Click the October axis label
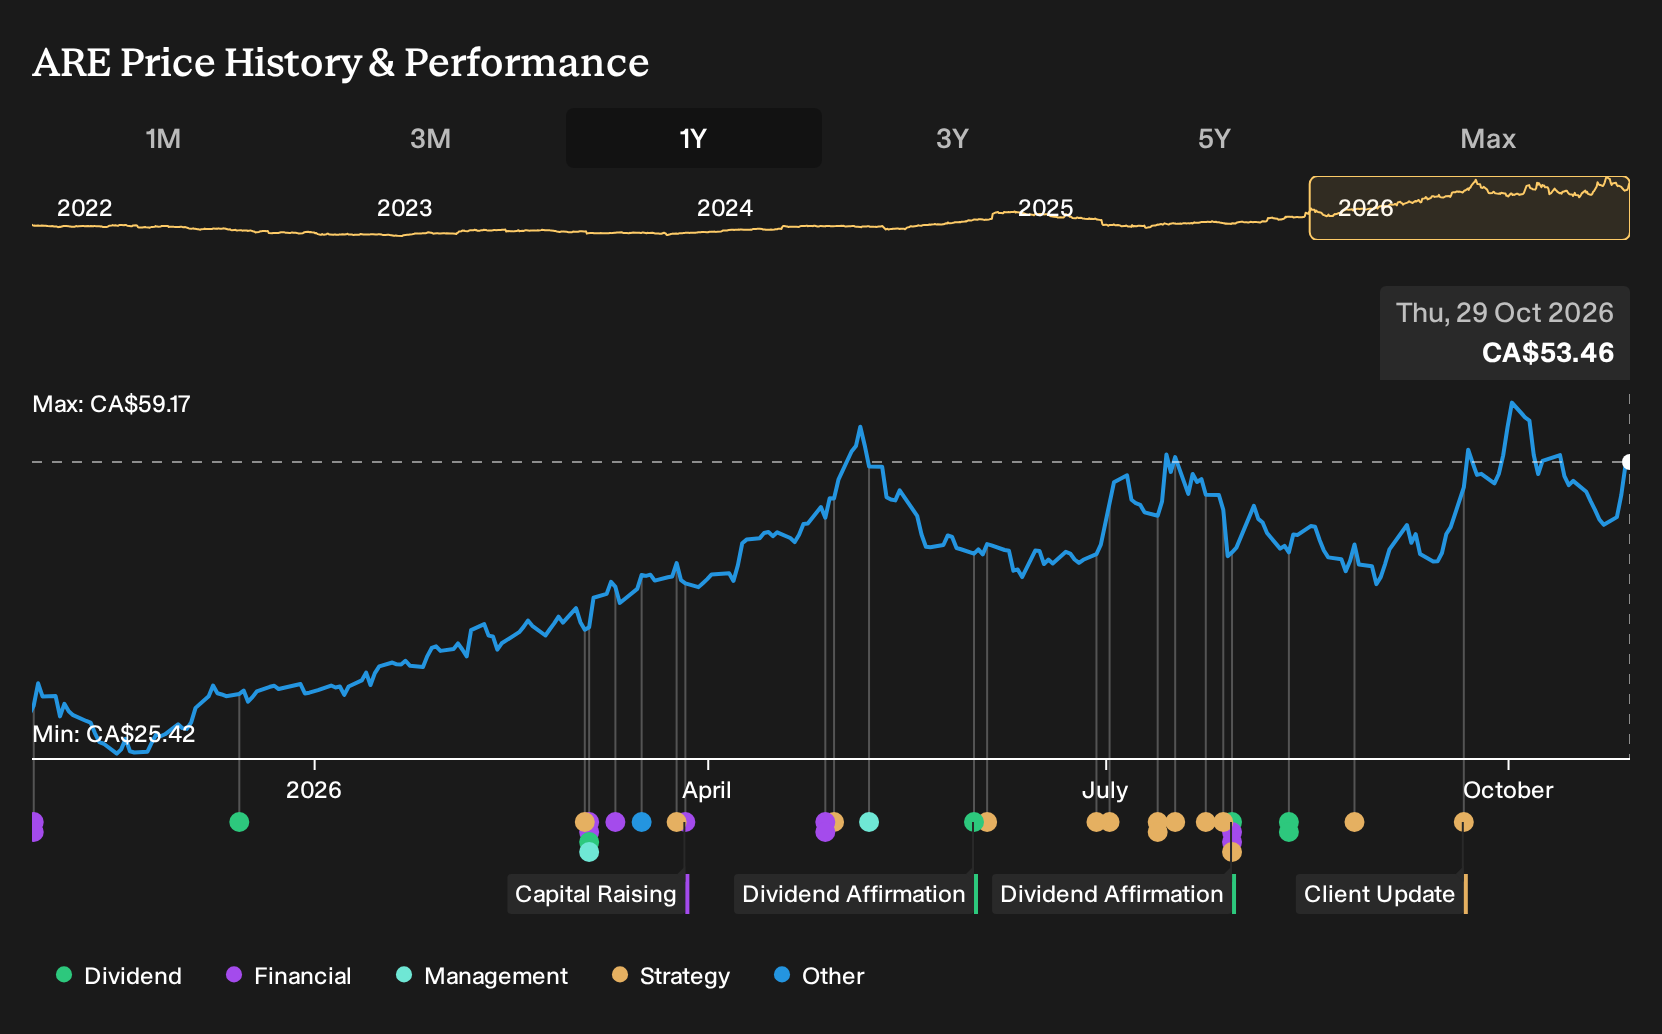The image size is (1662, 1034). tap(1508, 790)
